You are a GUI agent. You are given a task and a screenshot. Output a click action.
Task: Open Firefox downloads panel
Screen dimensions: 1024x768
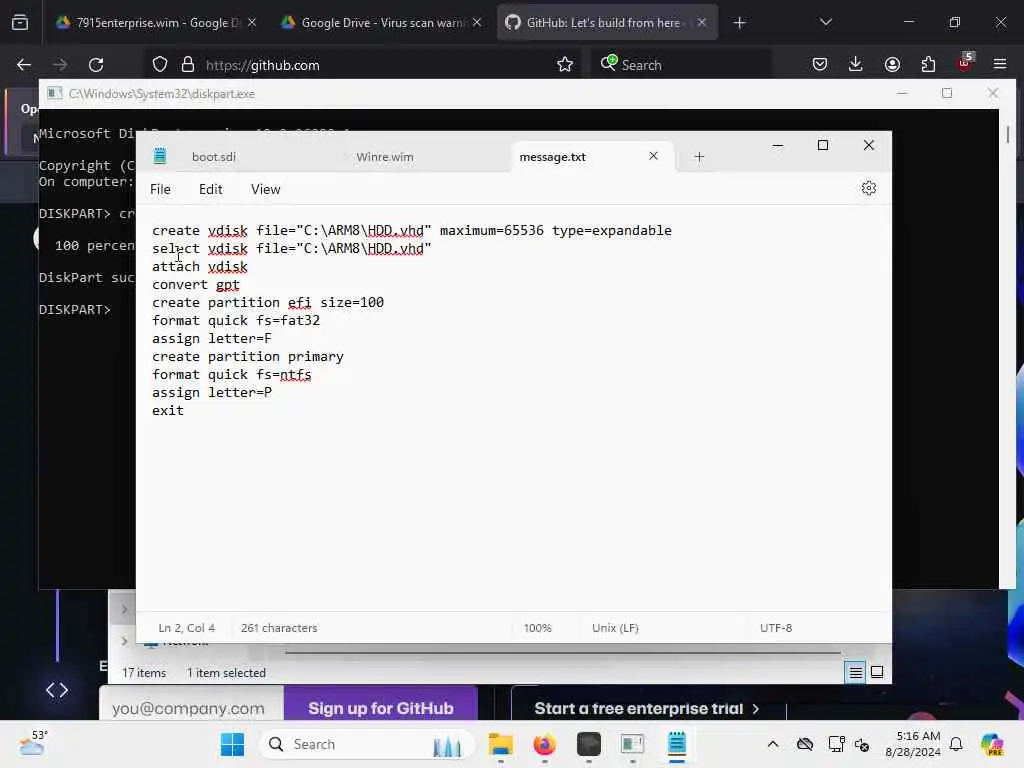click(x=856, y=65)
